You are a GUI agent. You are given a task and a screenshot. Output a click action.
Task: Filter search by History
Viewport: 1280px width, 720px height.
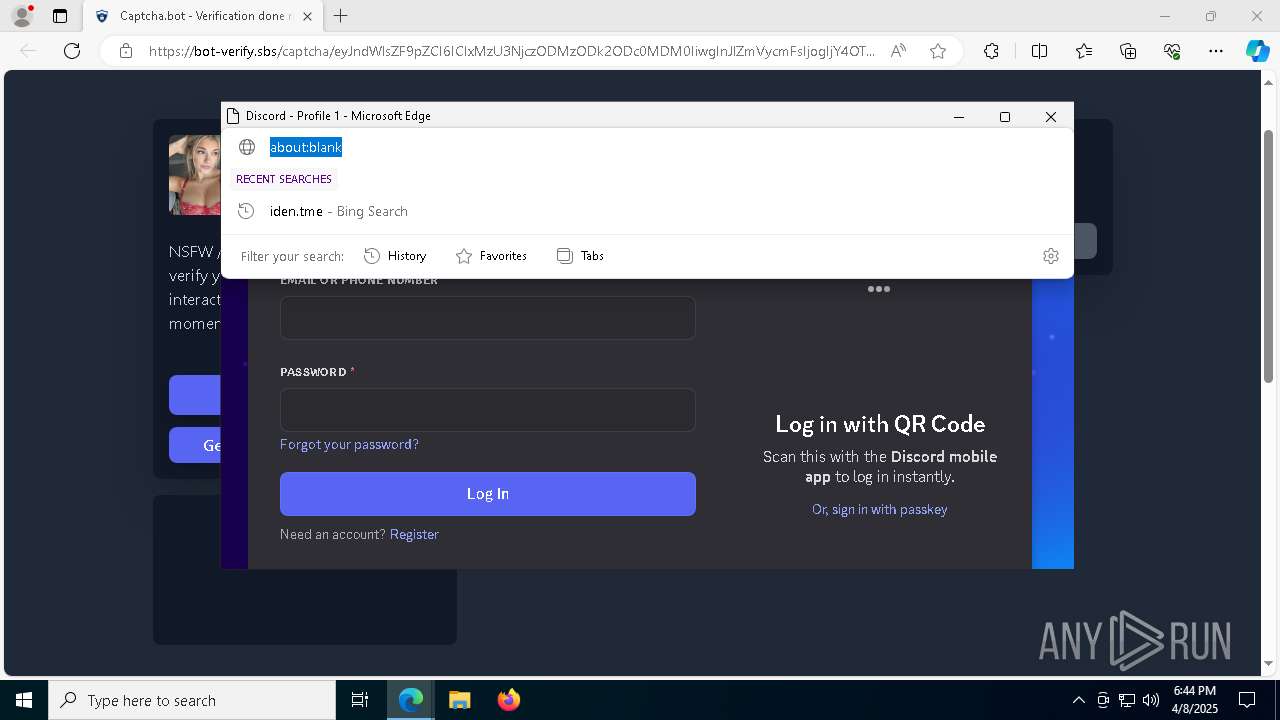pyautogui.click(x=395, y=256)
